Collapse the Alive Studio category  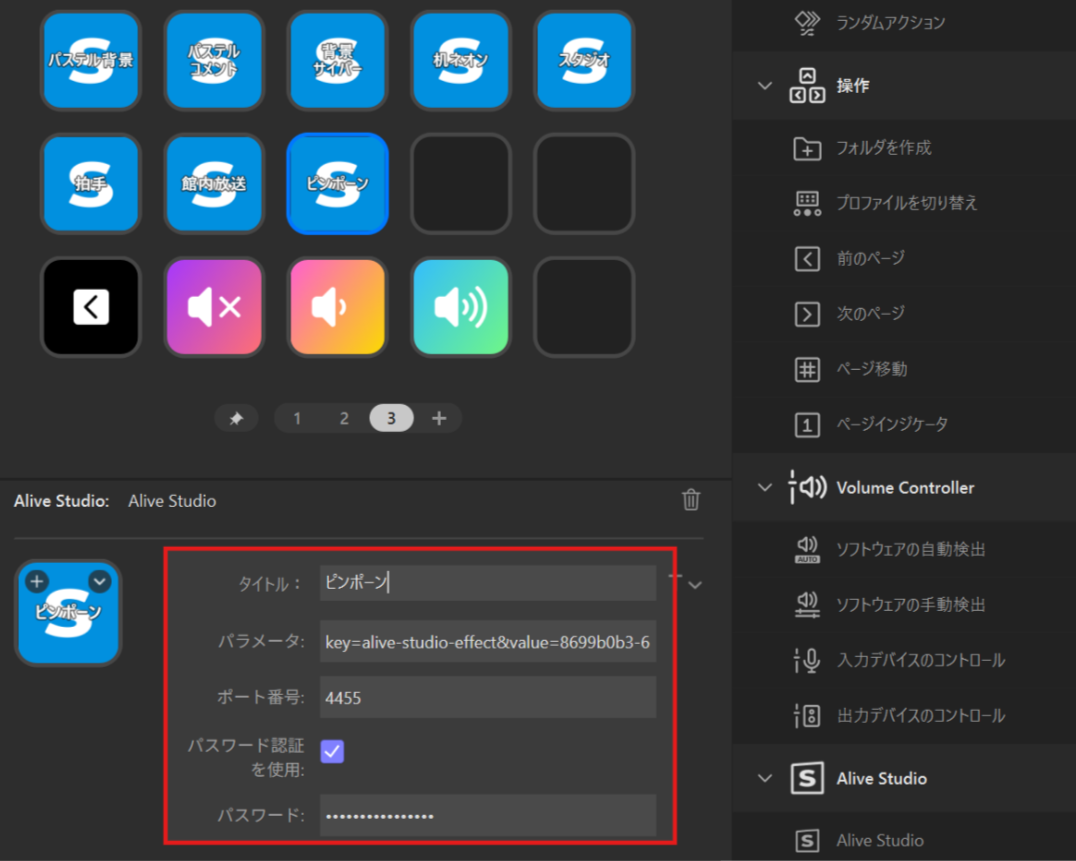pos(765,779)
